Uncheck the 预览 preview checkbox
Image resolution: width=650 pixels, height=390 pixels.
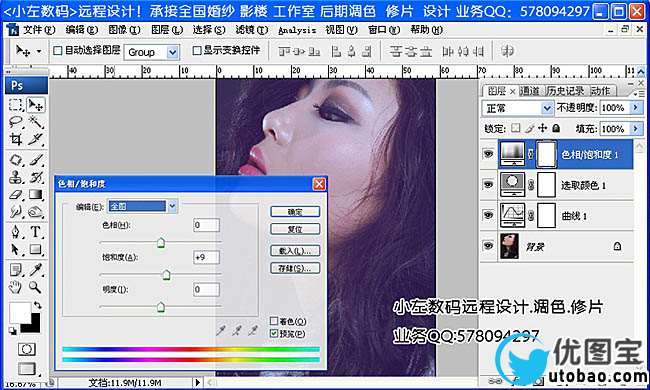274,333
